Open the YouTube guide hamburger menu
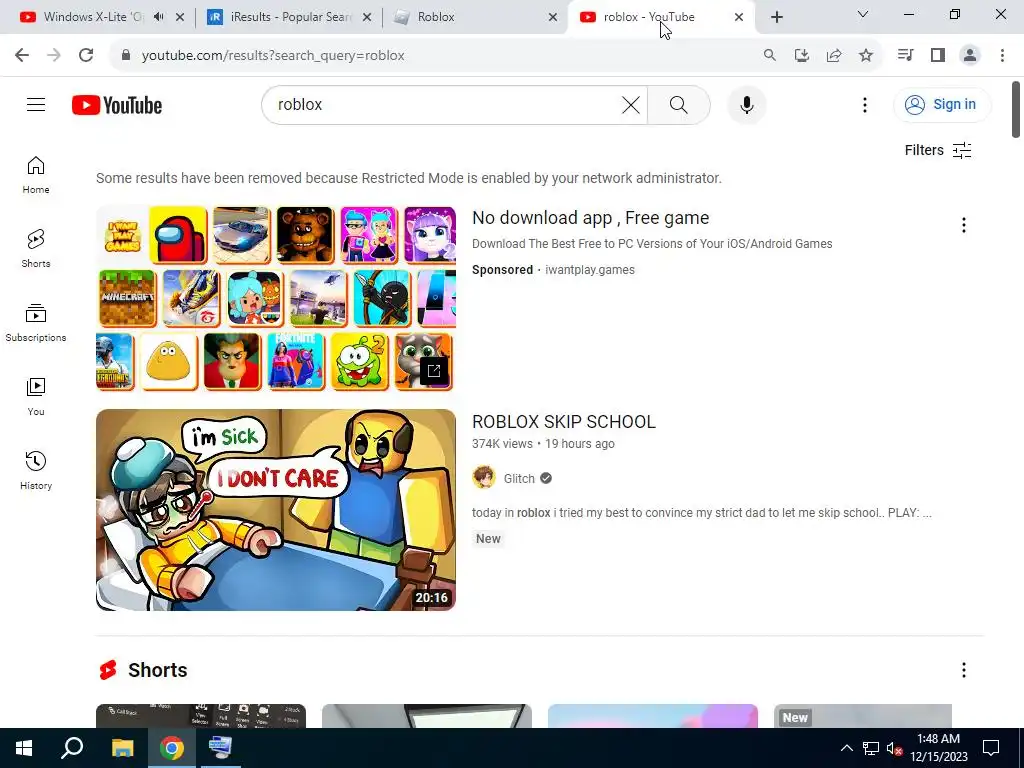The width and height of the screenshot is (1024, 768). pyautogui.click(x=36, y=104)
